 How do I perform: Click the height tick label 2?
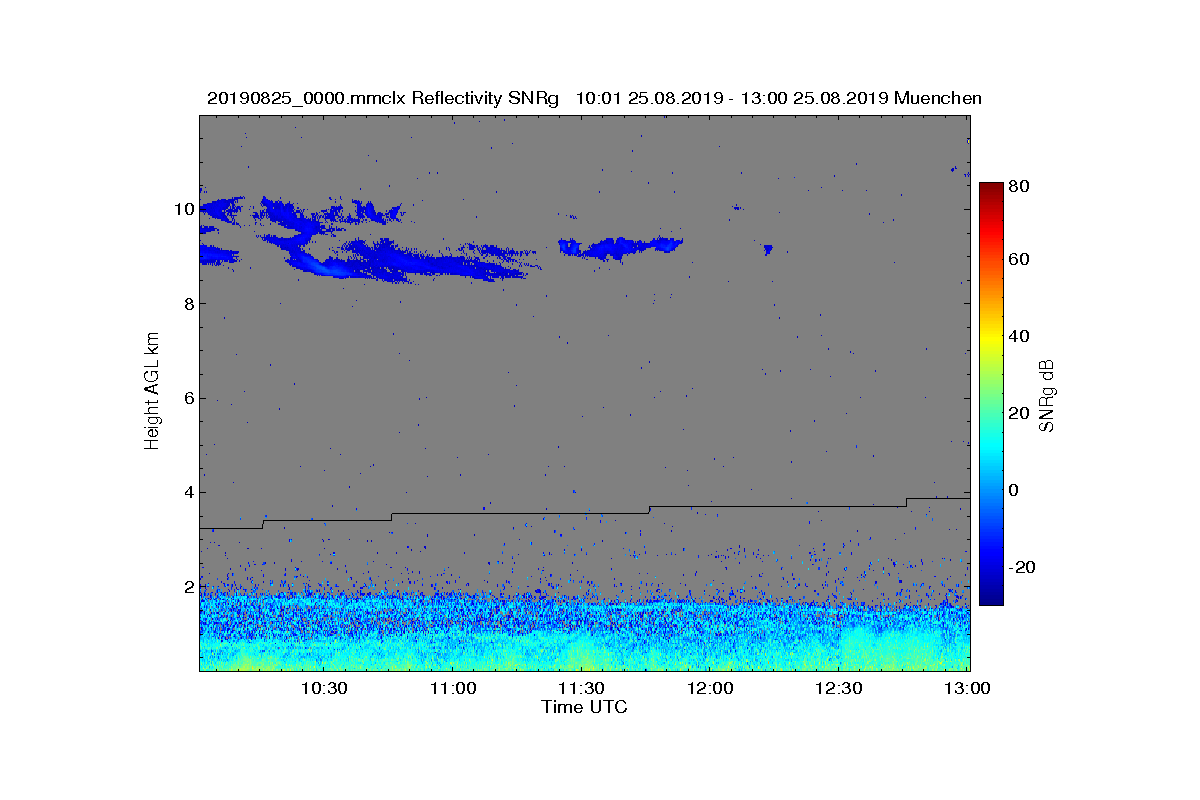click(x=187, y=586)
